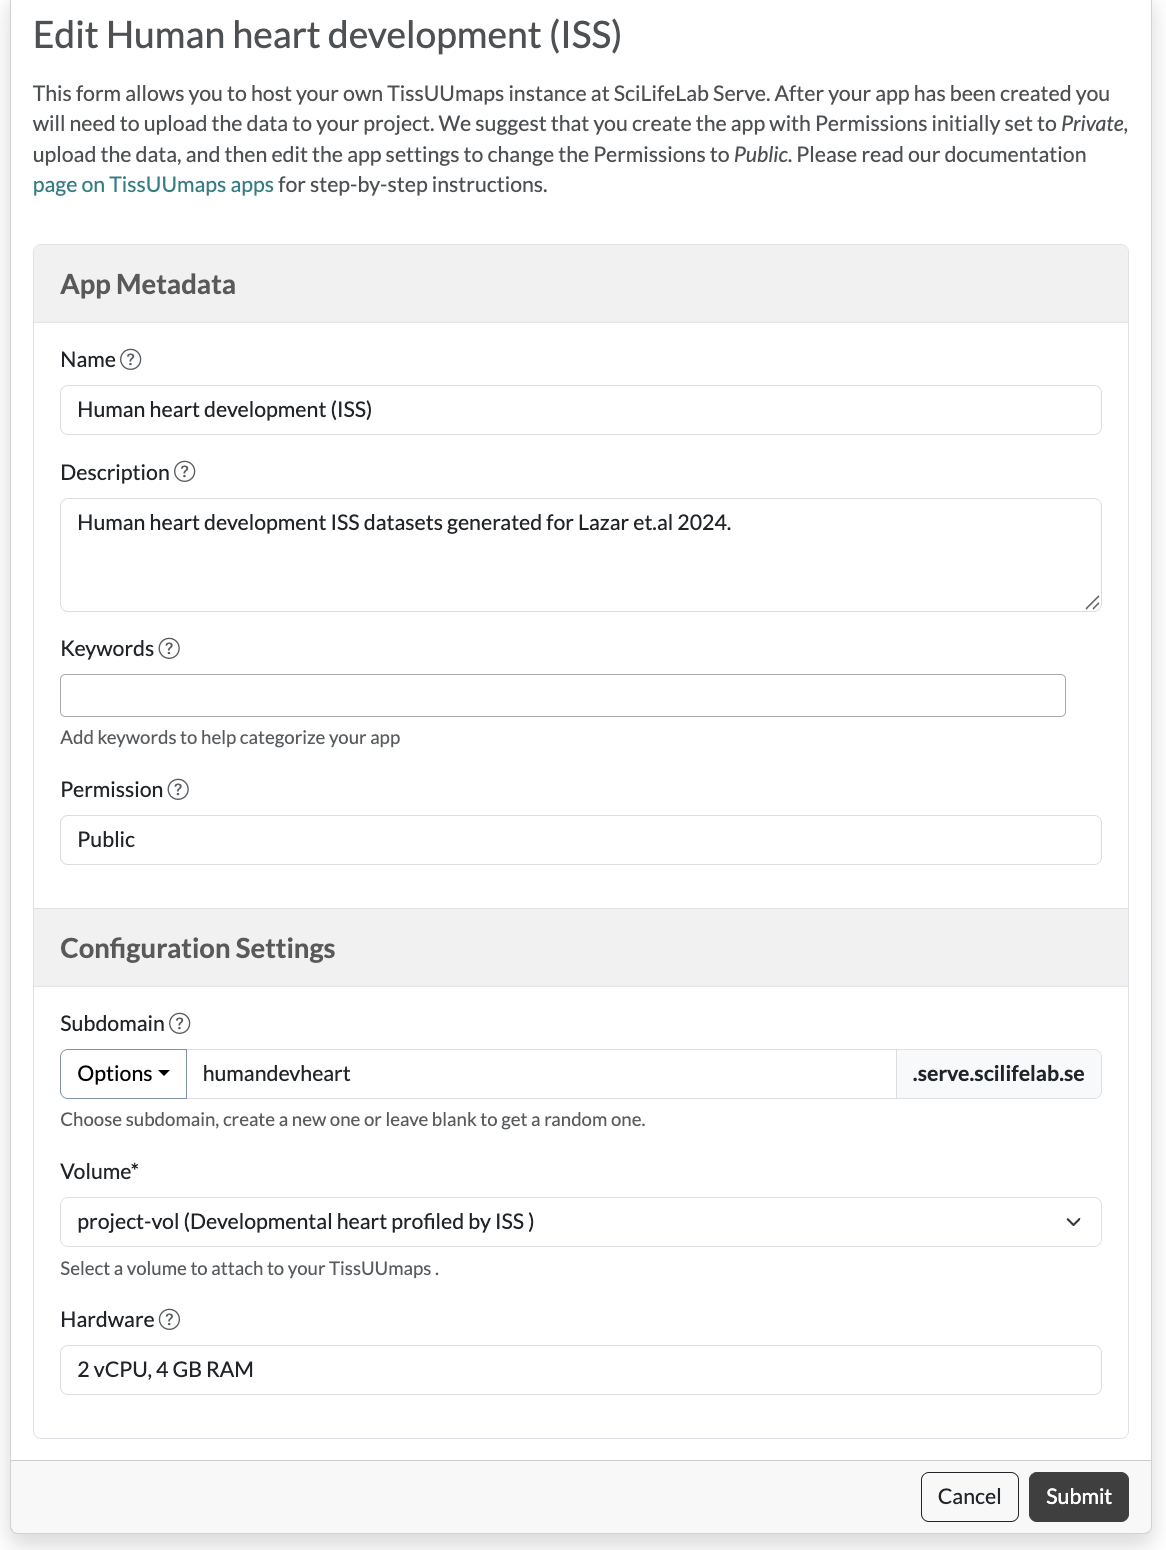Open the page on TissUUmaps apps link
Image resolution: width=1166 pixels, height=1550 pixels.
(x=153, y=185)
